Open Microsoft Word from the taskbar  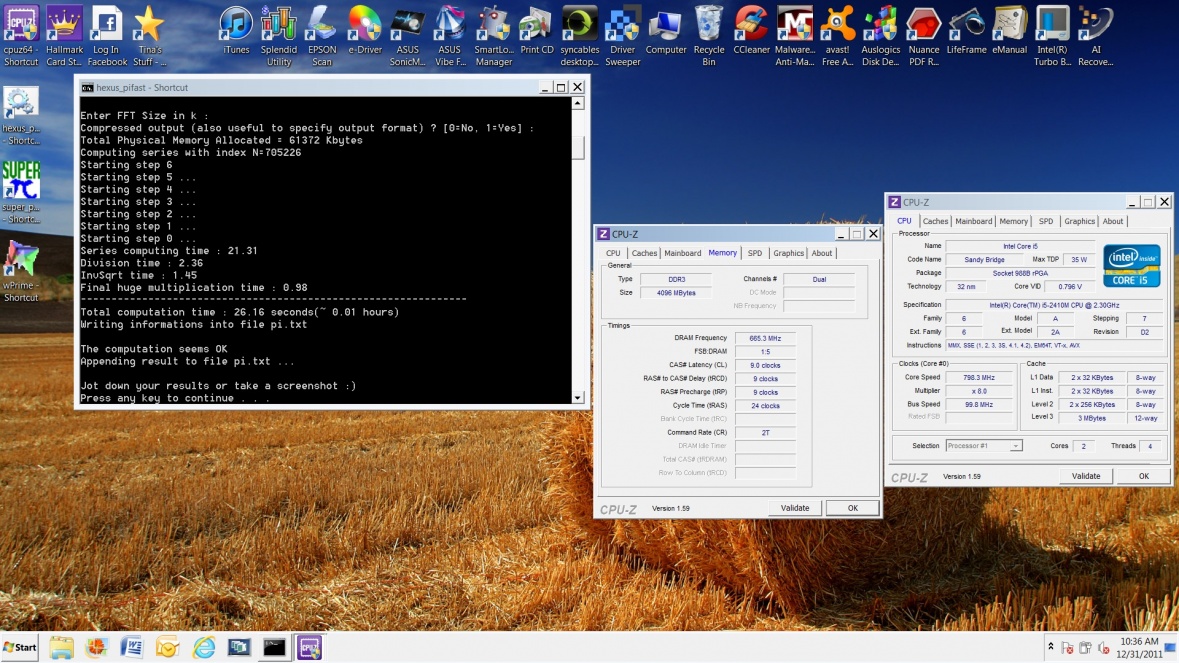[131, 647]
